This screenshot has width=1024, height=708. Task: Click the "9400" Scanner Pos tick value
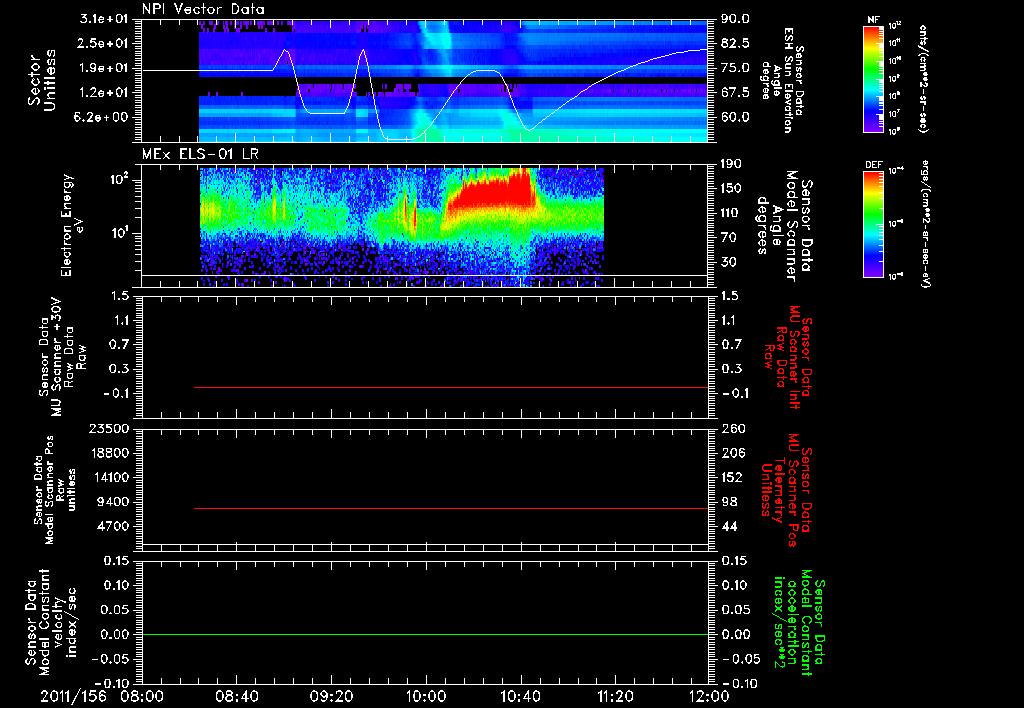pos(114,502)
